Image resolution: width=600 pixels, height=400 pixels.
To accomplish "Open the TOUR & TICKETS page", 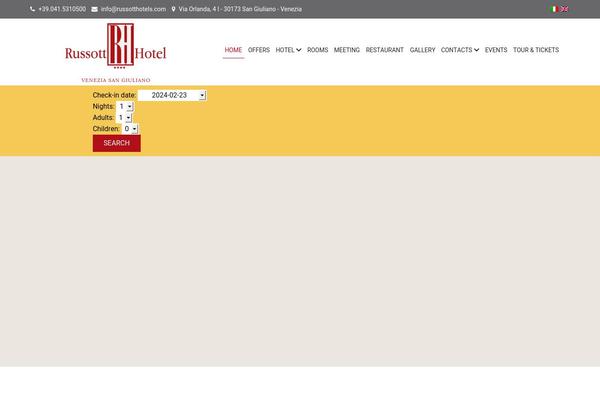I will 536,50.
